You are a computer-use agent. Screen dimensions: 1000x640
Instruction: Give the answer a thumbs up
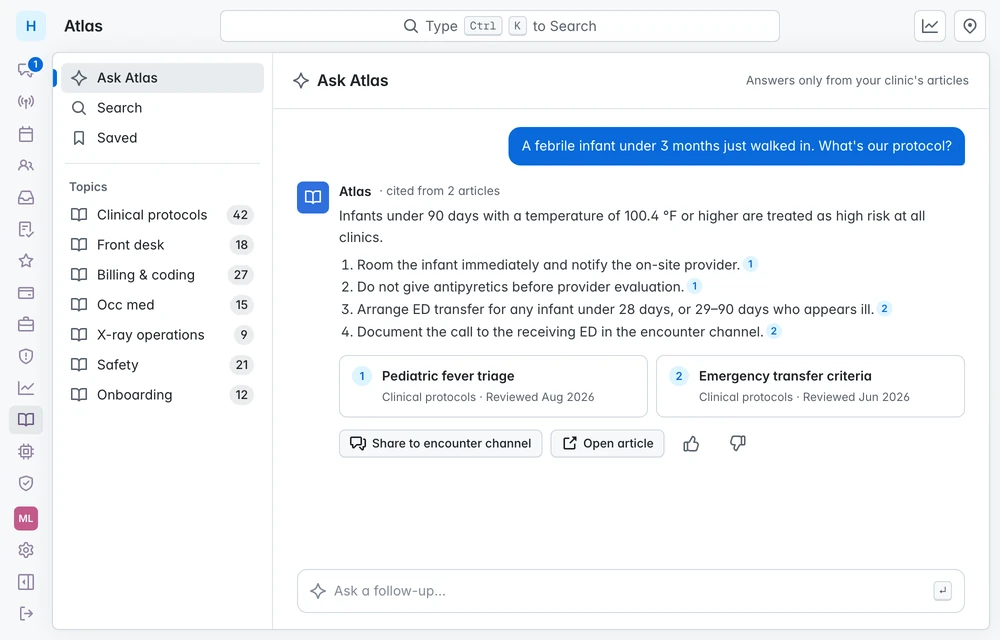tap(691, 444)
